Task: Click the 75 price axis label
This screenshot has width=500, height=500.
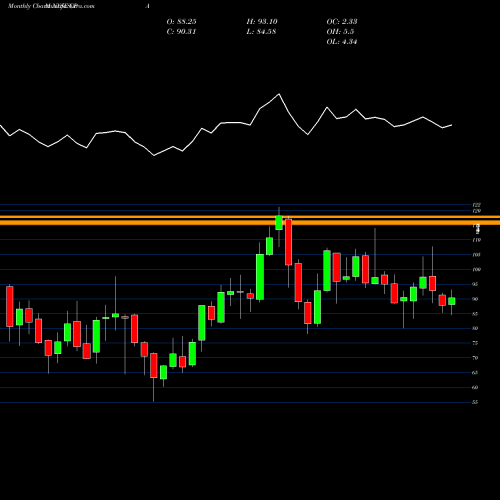Action: 475,343
